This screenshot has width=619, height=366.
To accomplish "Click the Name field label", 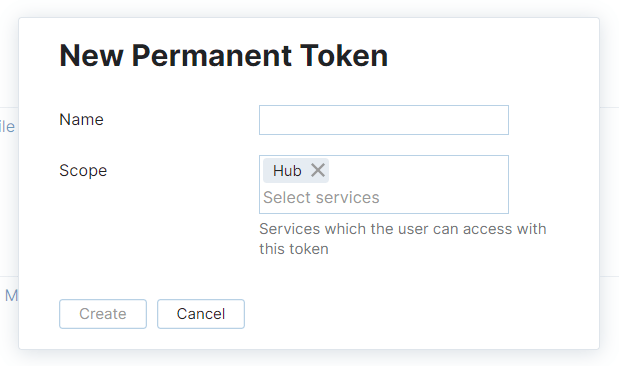I will pos(81,120).
